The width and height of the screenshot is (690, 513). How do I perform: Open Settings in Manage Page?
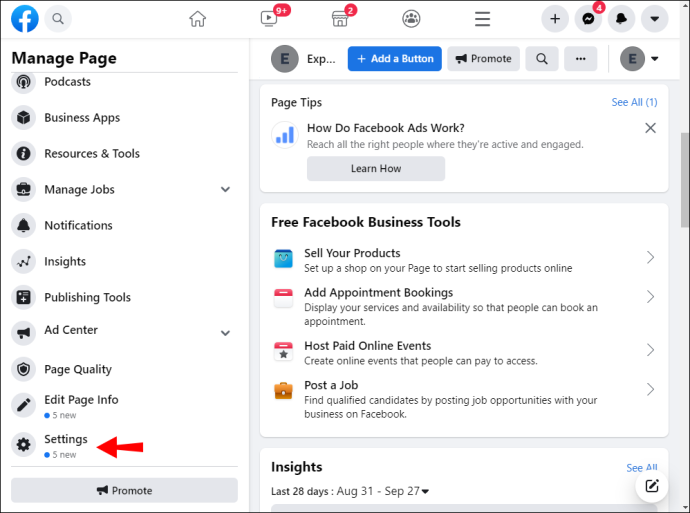point(66,439)
